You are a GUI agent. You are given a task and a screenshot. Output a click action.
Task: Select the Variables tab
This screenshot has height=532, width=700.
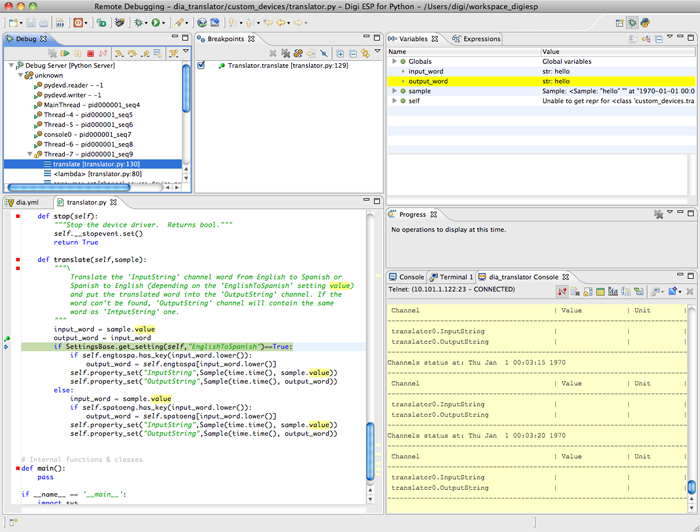coord(413,39)
